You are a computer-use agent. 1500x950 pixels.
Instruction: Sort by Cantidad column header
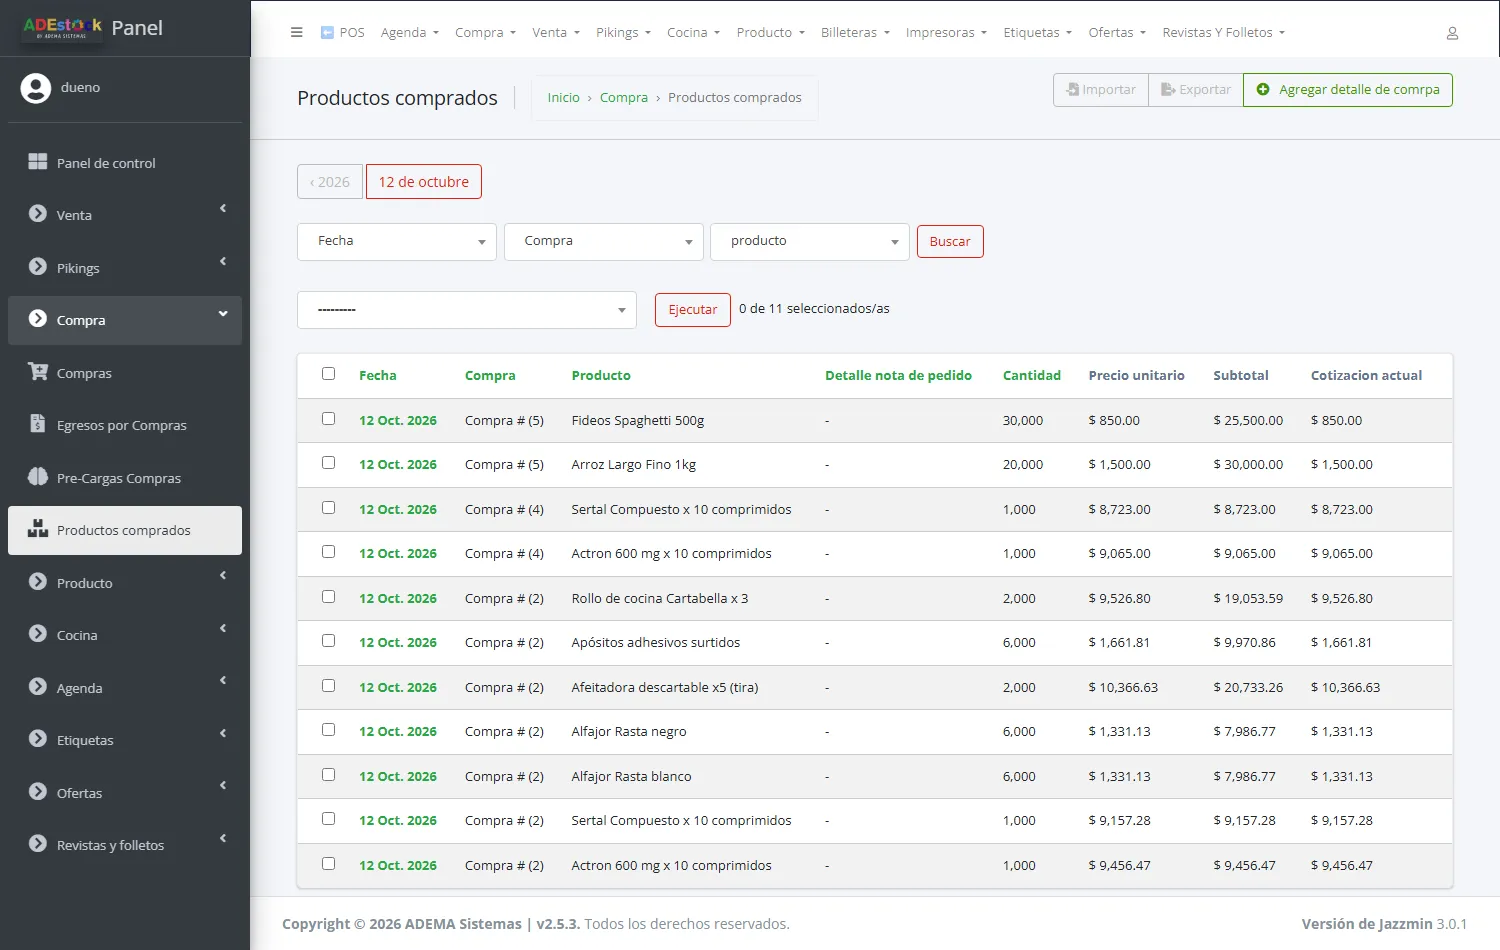1032,376
